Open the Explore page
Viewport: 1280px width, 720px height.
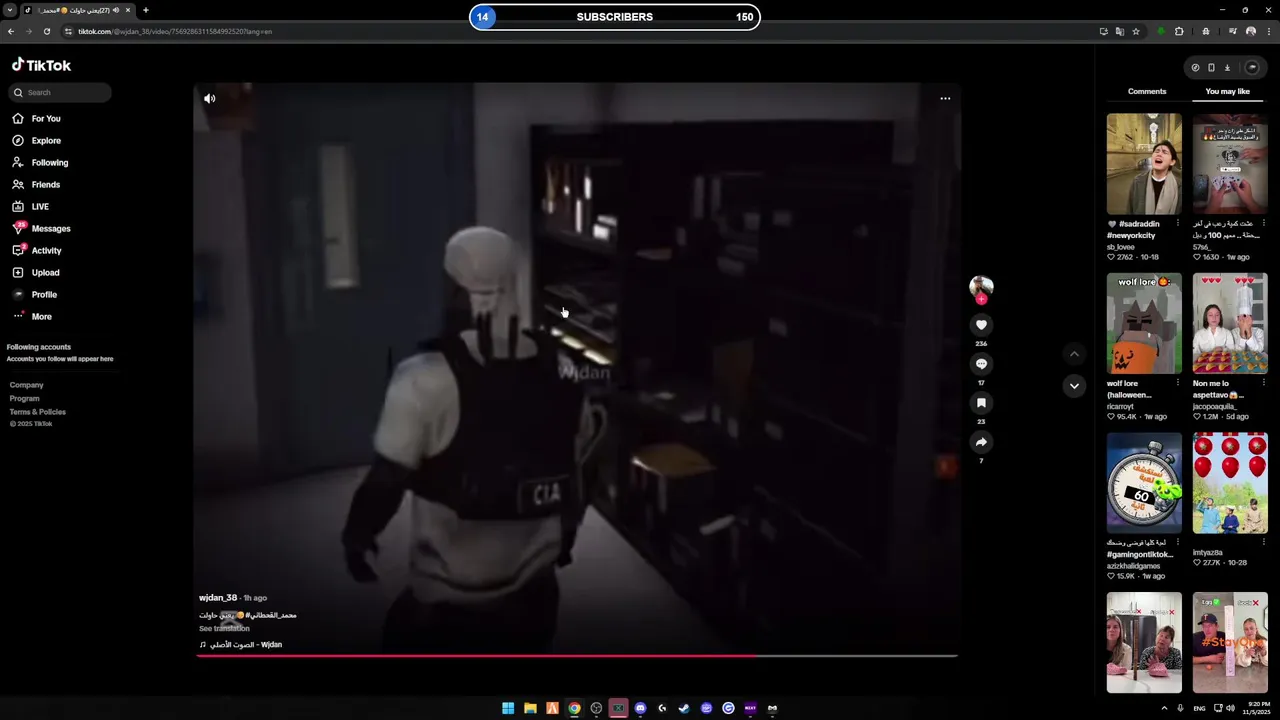click(x=36, y=141)
